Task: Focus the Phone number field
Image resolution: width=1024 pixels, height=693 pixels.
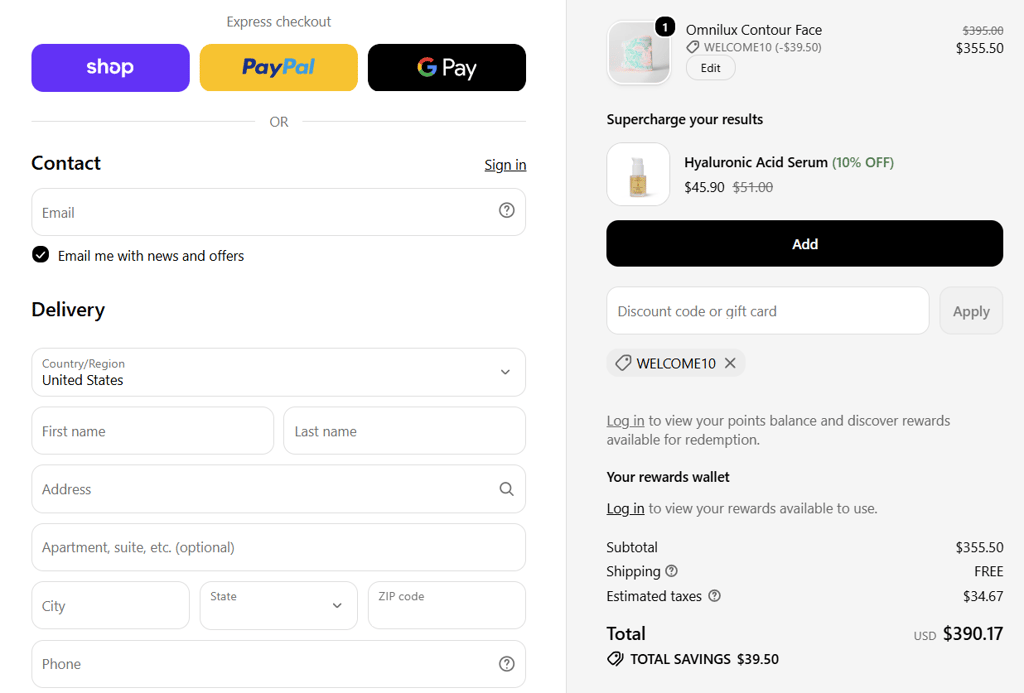Action: click(x=278, y=664)
